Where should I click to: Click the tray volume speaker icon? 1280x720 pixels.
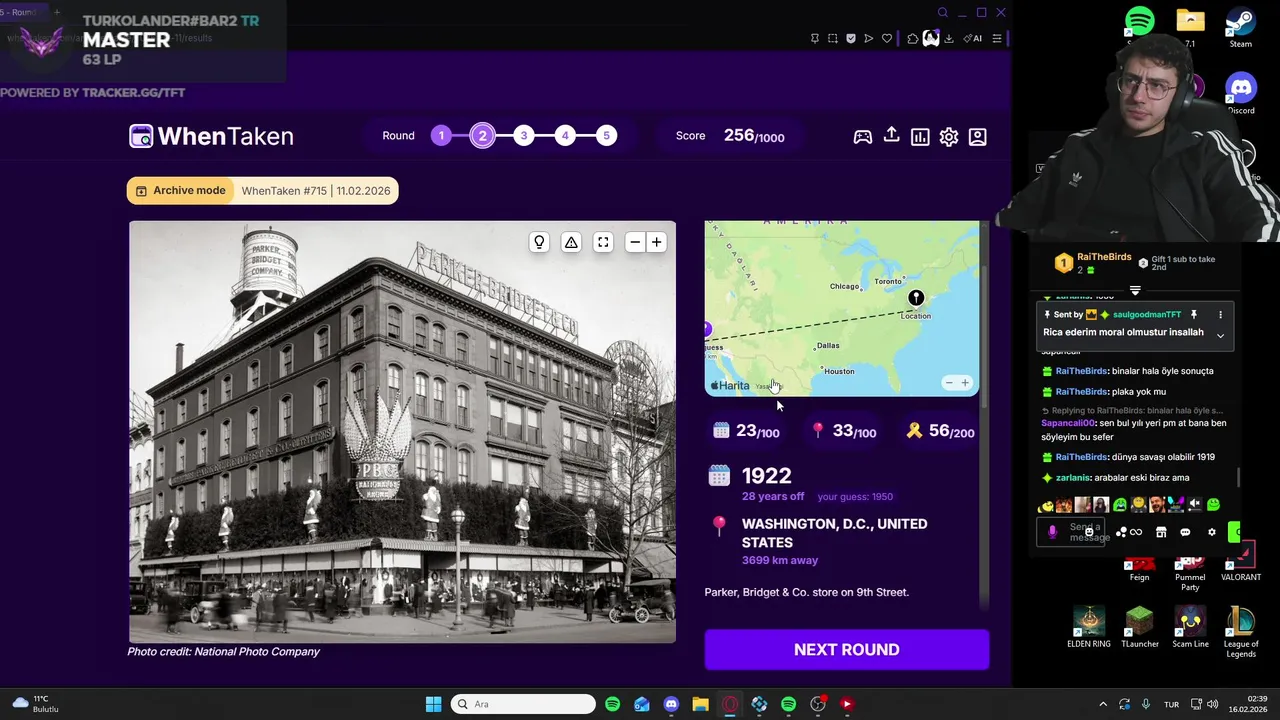(x=1212, y=704)
